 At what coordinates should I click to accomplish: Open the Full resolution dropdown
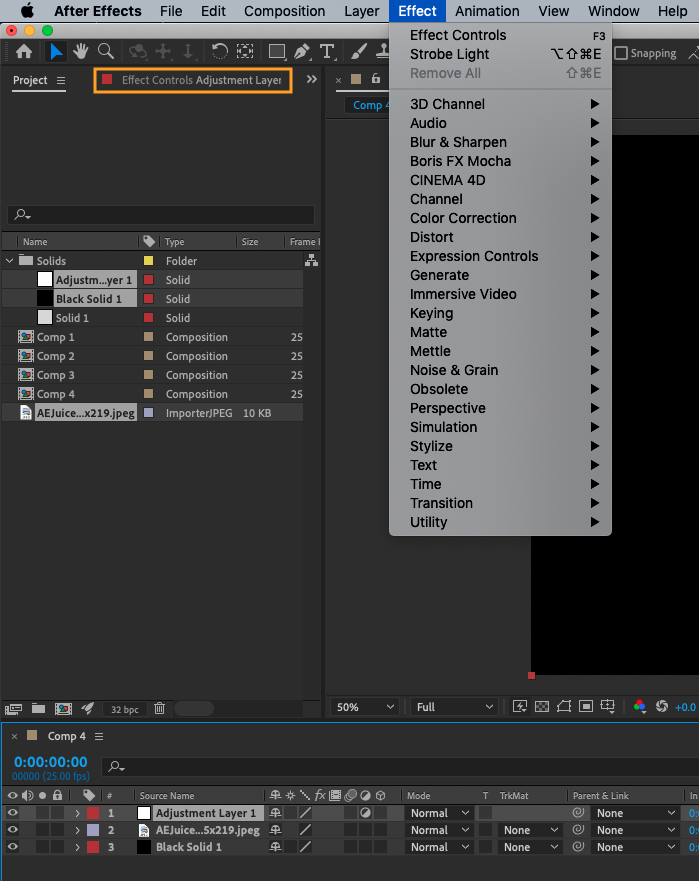(455, 707)
